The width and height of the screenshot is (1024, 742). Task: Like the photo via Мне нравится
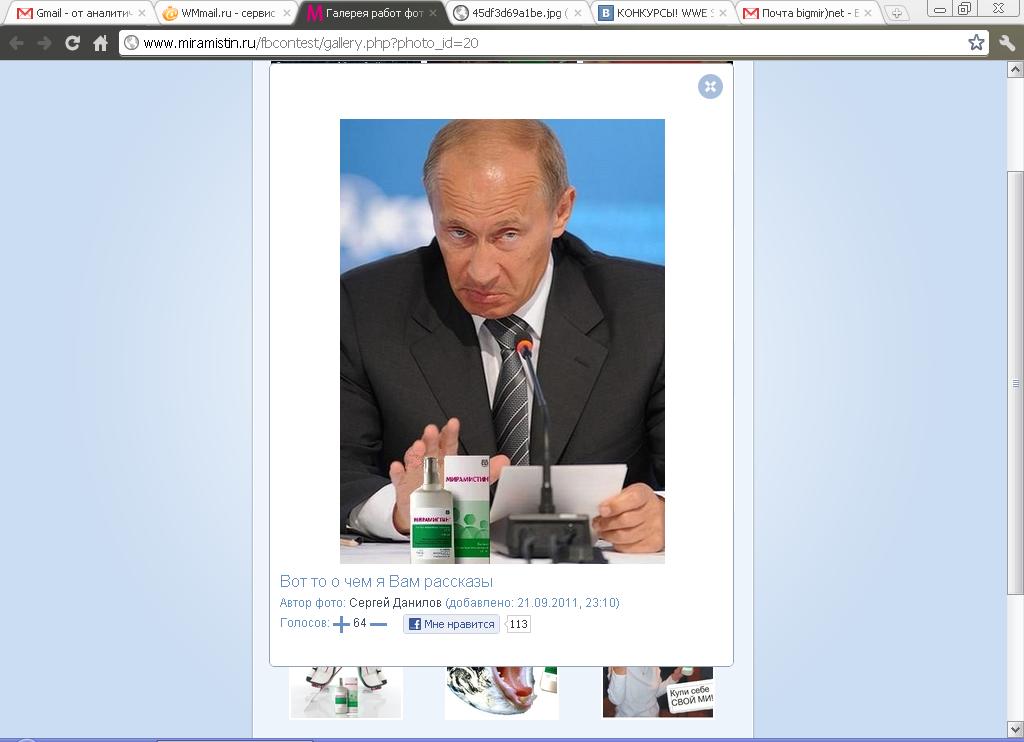[x=451, y=624]
